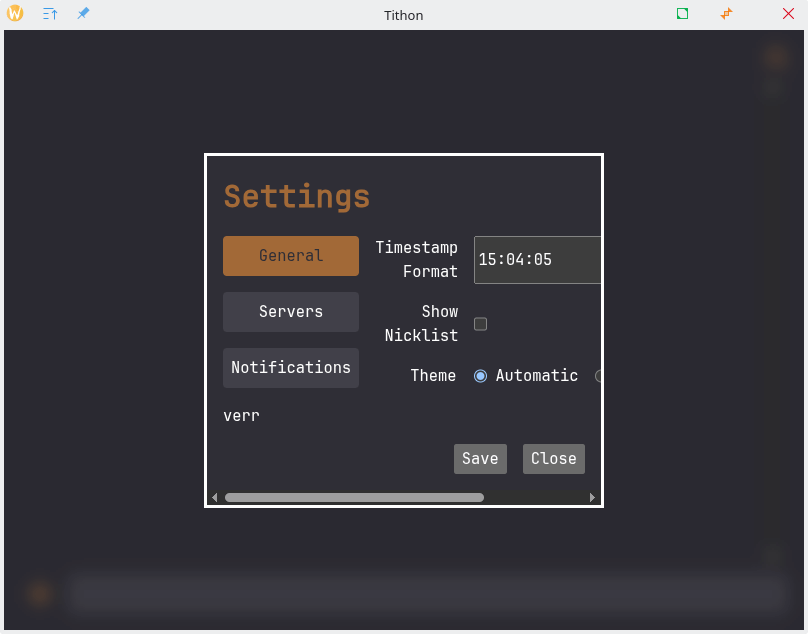808x634 pixels.
Task: Focus the Timestamp Format input field
Action: 536,260
